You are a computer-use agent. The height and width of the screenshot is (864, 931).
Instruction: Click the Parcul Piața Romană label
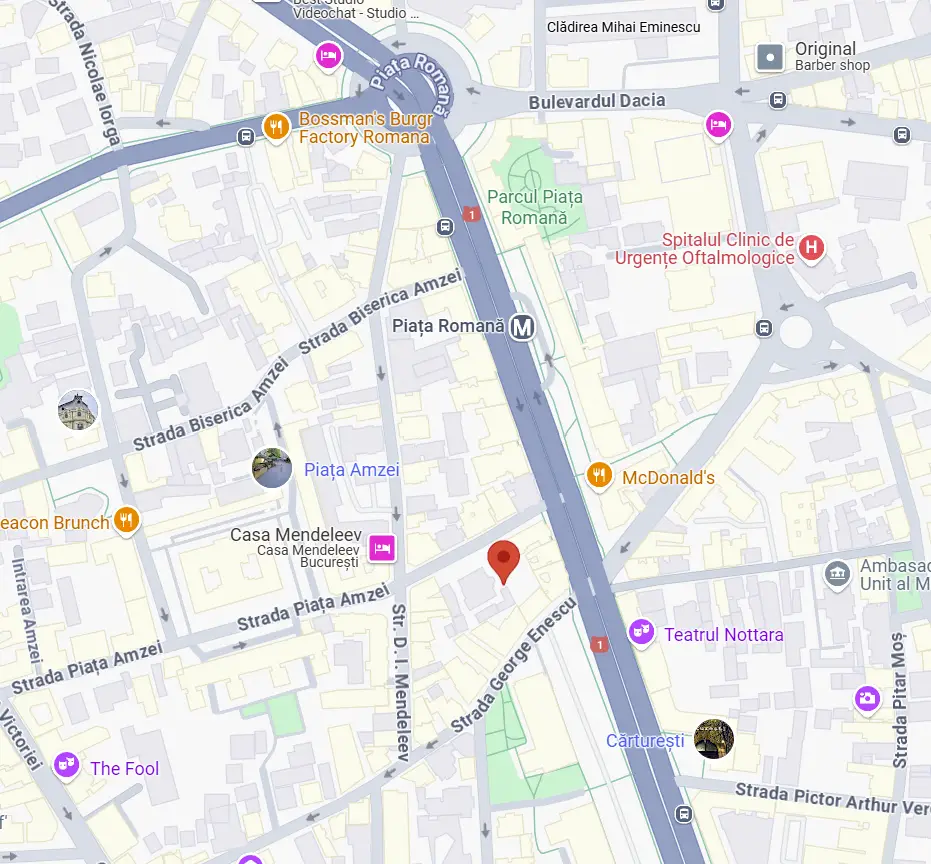point(535,207)
